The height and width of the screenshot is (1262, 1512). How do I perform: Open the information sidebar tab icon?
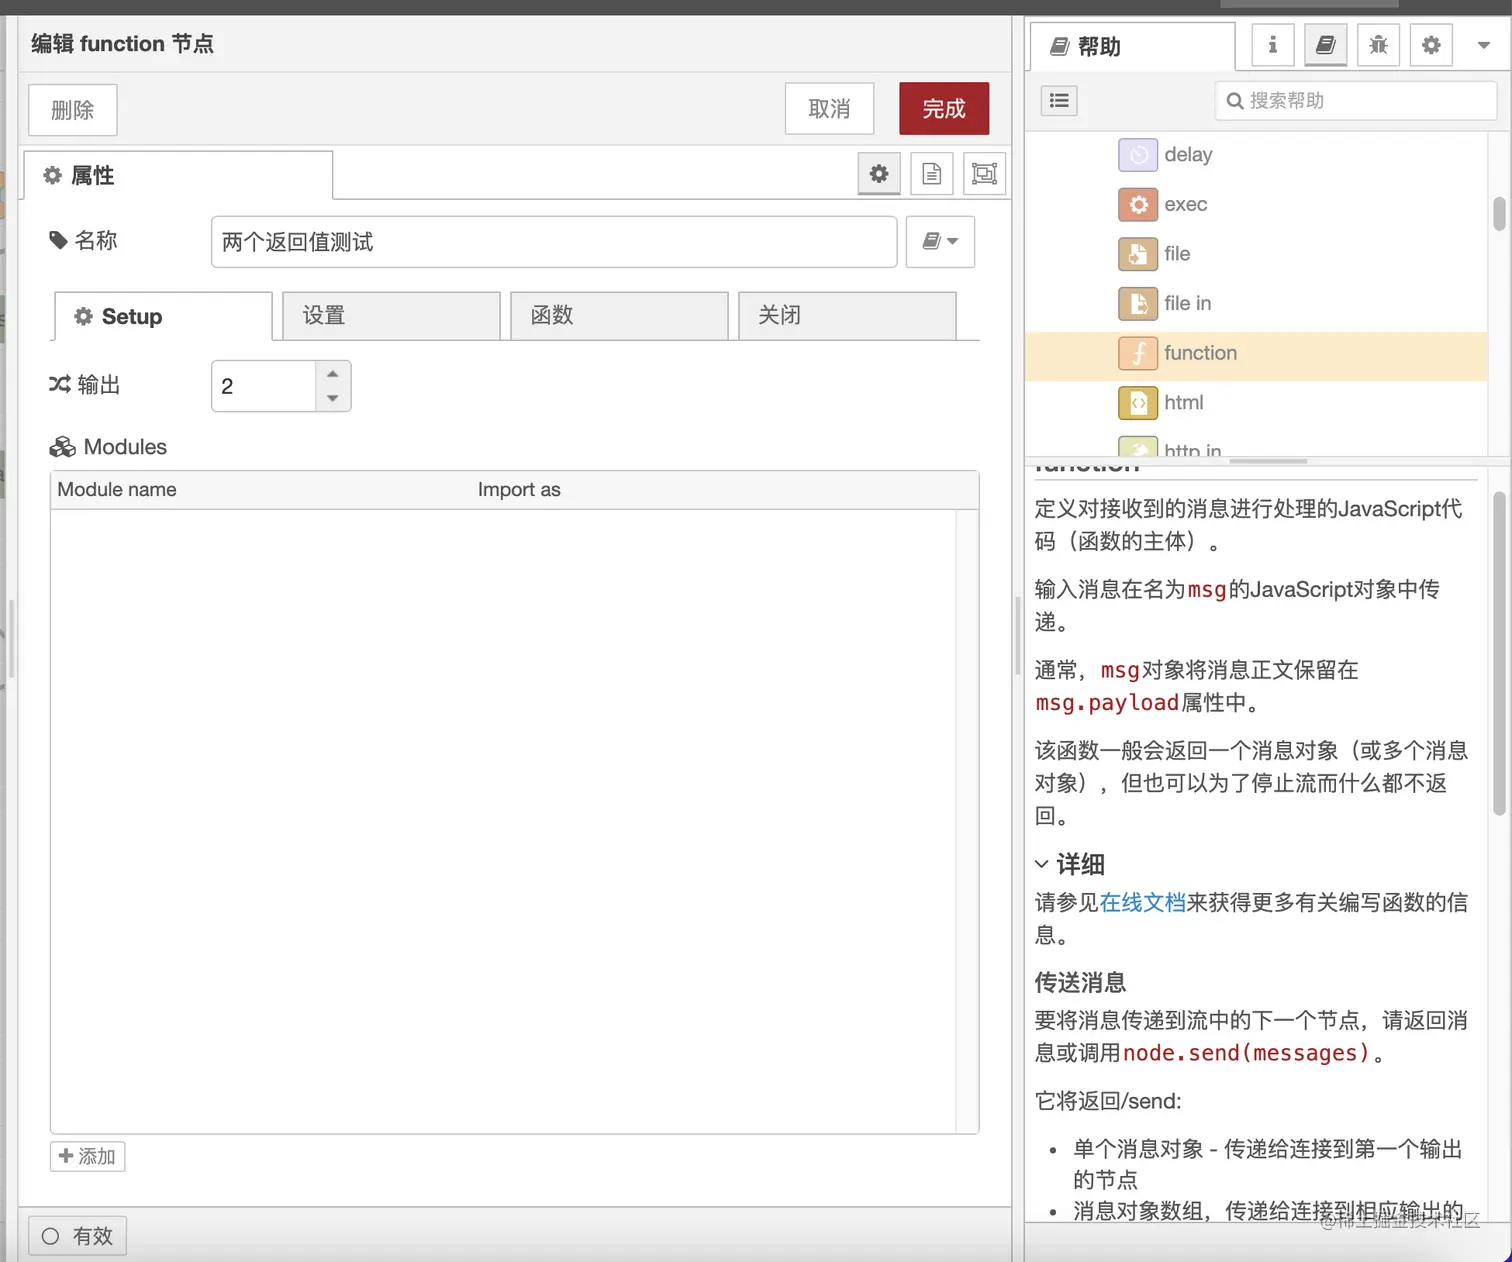tap(1272, 45)
